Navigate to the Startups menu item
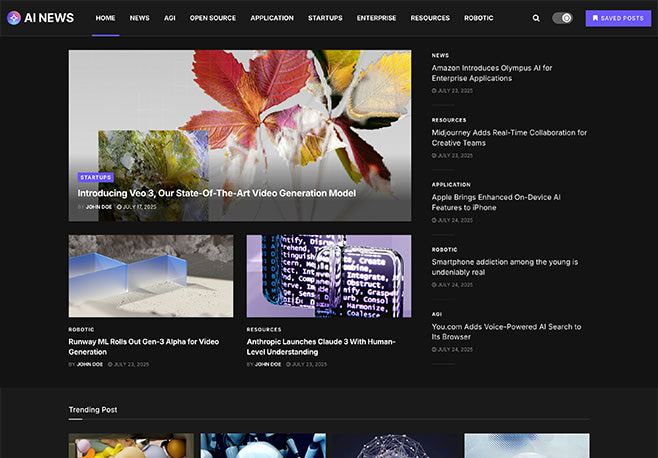The width and height of the screenshot is (658, 458). point(325,18)
